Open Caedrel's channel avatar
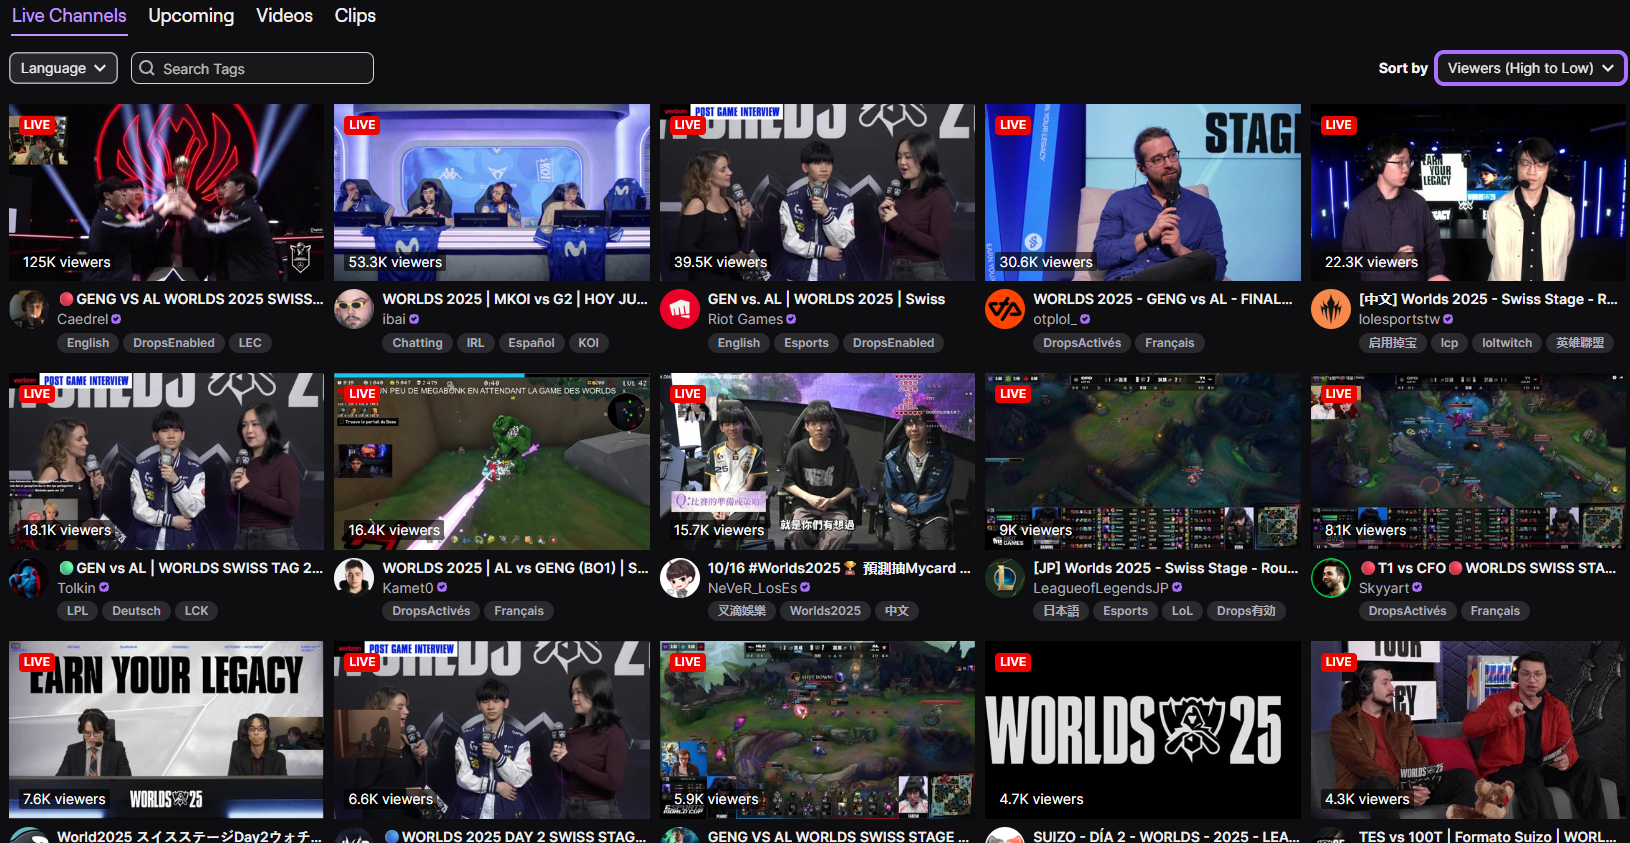The image size is (1630, 843). (x=29, y=309)
